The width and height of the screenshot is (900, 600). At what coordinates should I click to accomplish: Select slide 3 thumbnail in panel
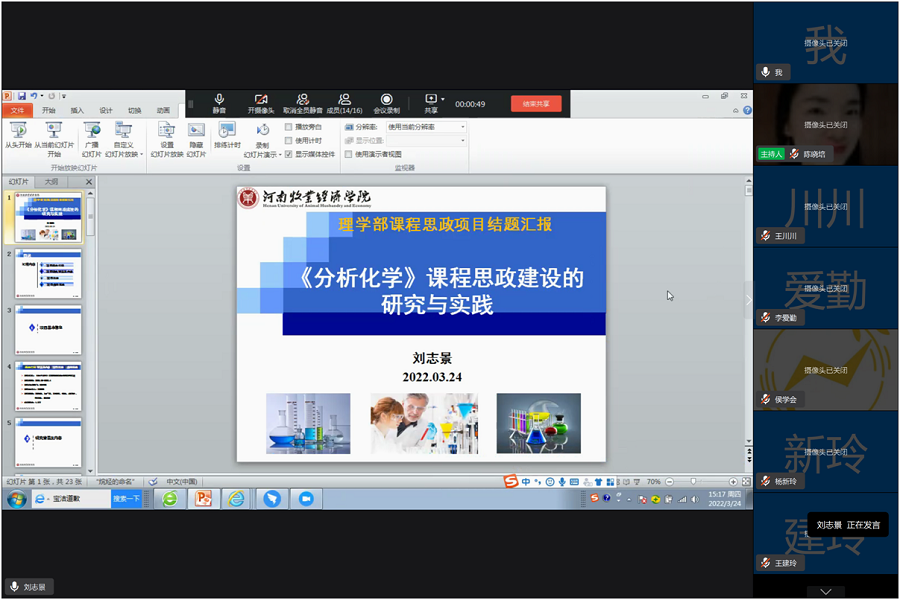pos(48,330)
